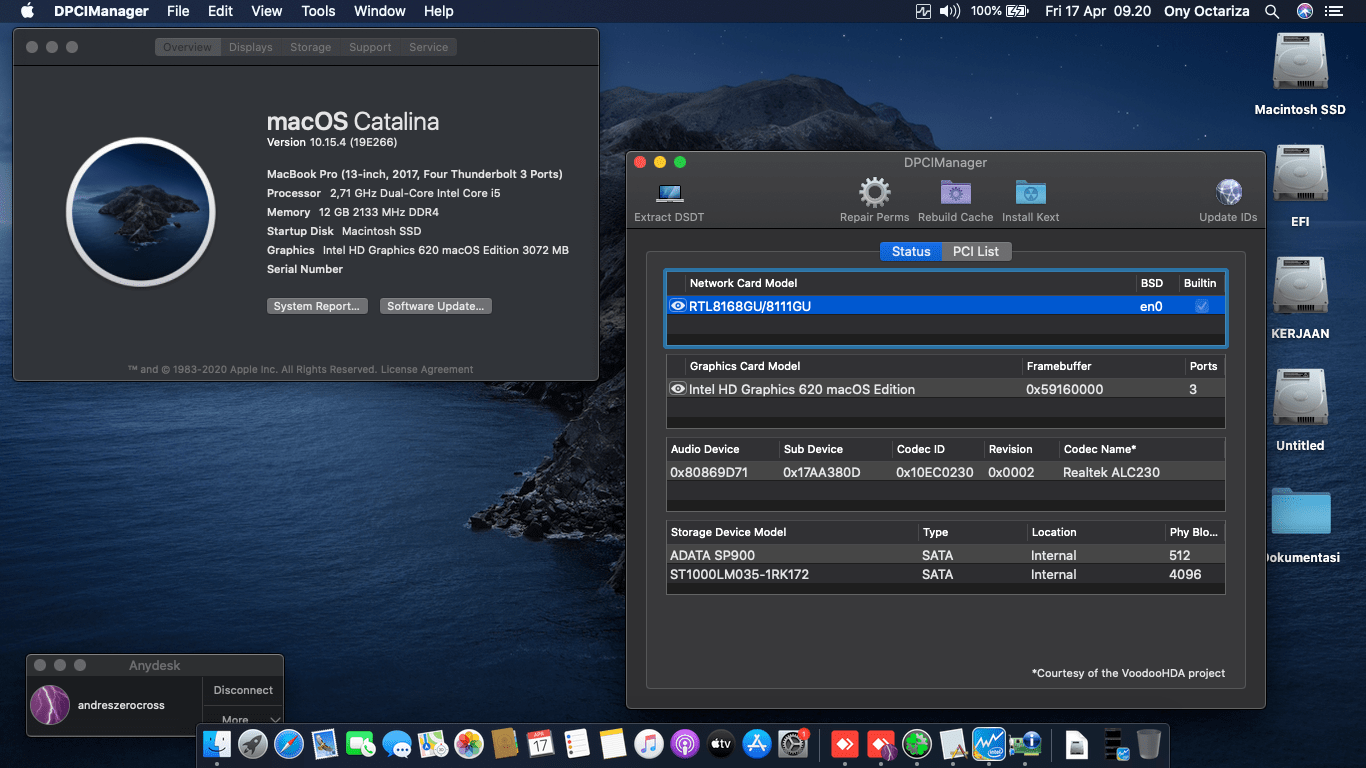Viewport: 1366px width, 768px height.
Task: Click the Install Kext folder icon
Action: tap(1030, 193)
